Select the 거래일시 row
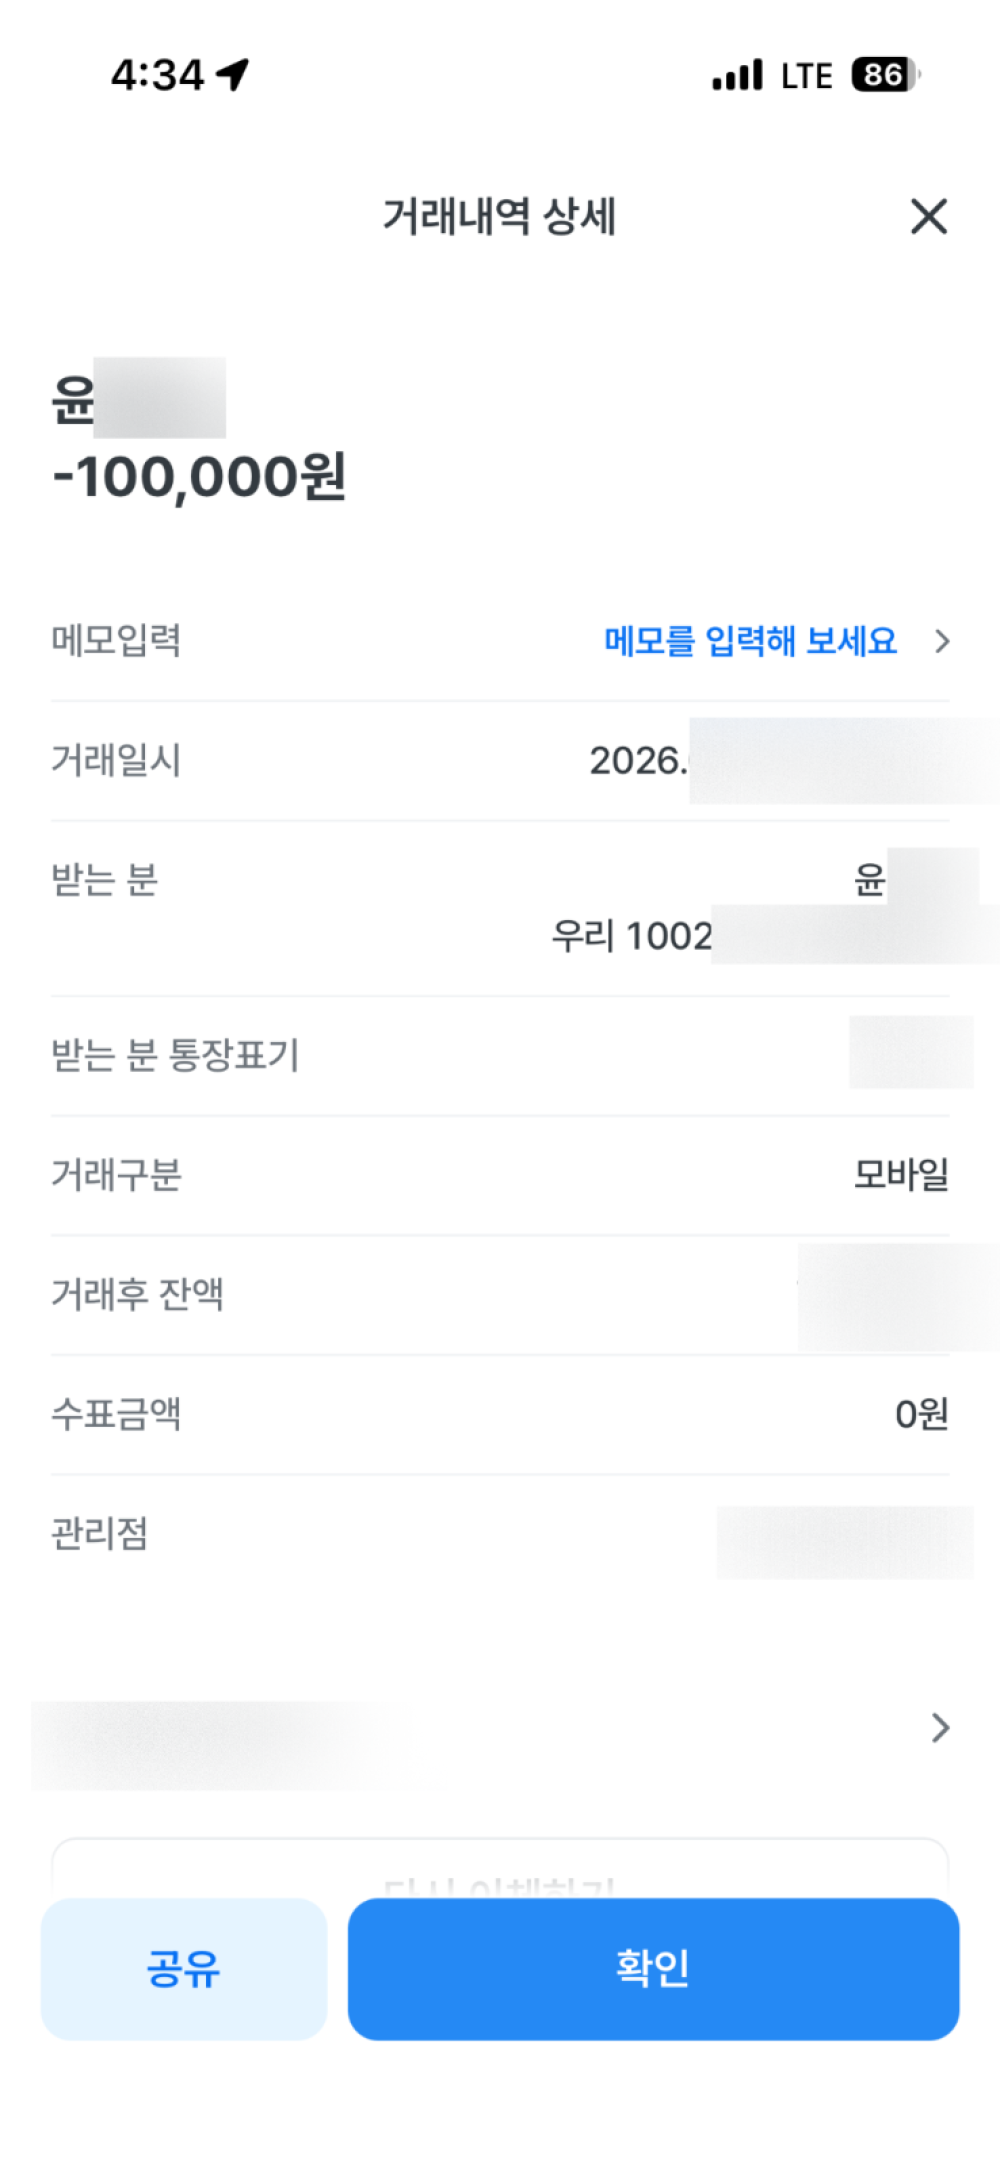 click(x=500, y=761)
